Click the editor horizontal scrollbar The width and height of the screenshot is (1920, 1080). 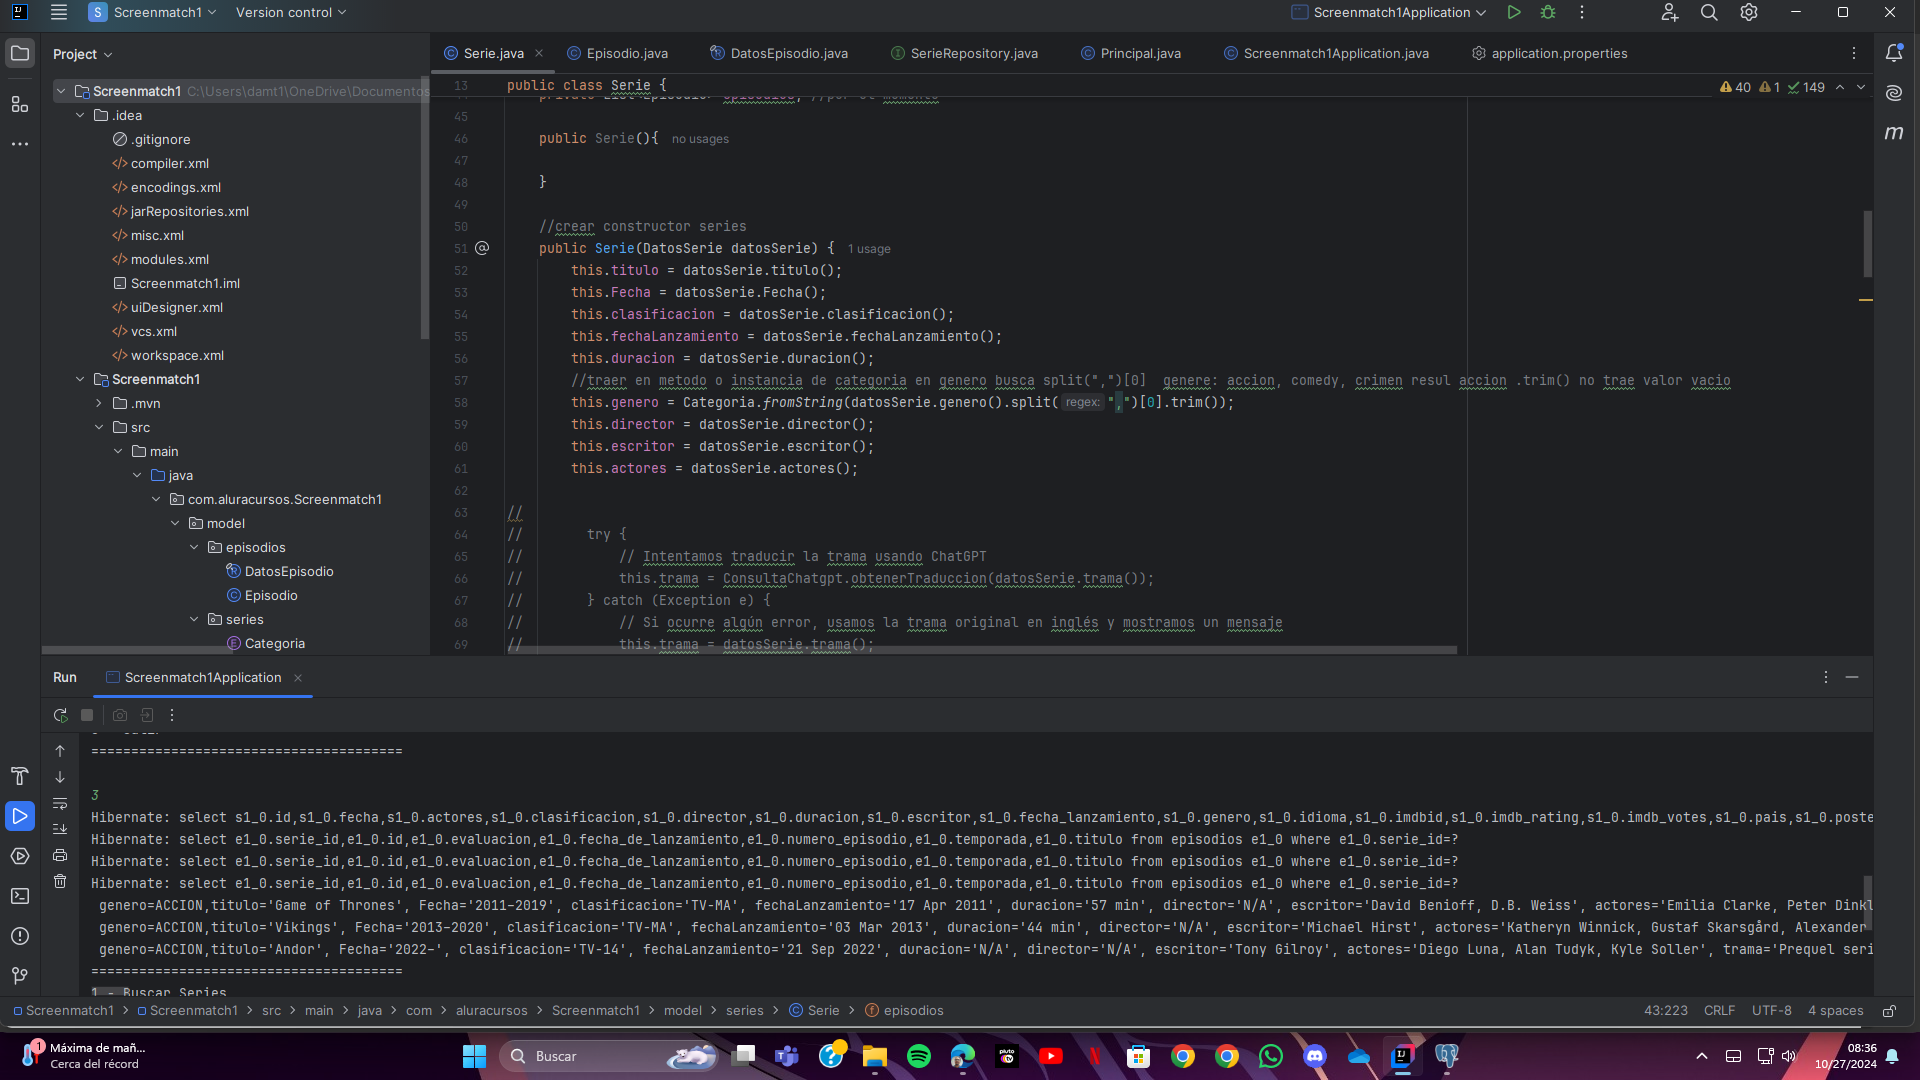pyautogui.click(x=980, y=650)
